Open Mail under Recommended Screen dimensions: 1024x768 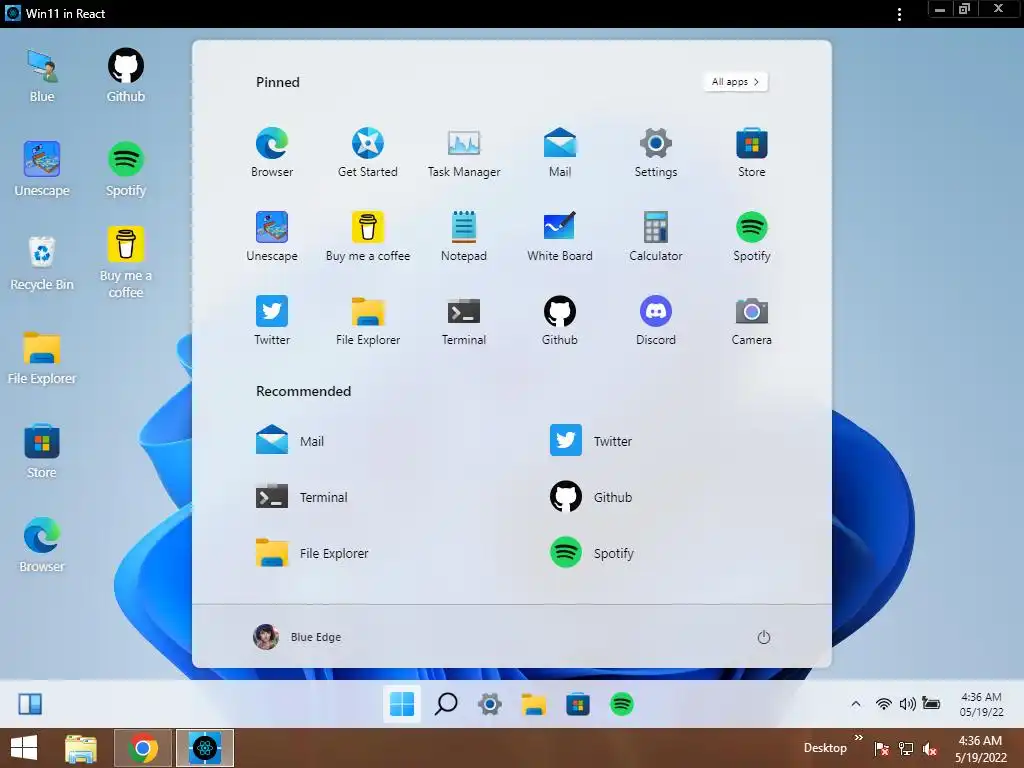tap(290, 441)
